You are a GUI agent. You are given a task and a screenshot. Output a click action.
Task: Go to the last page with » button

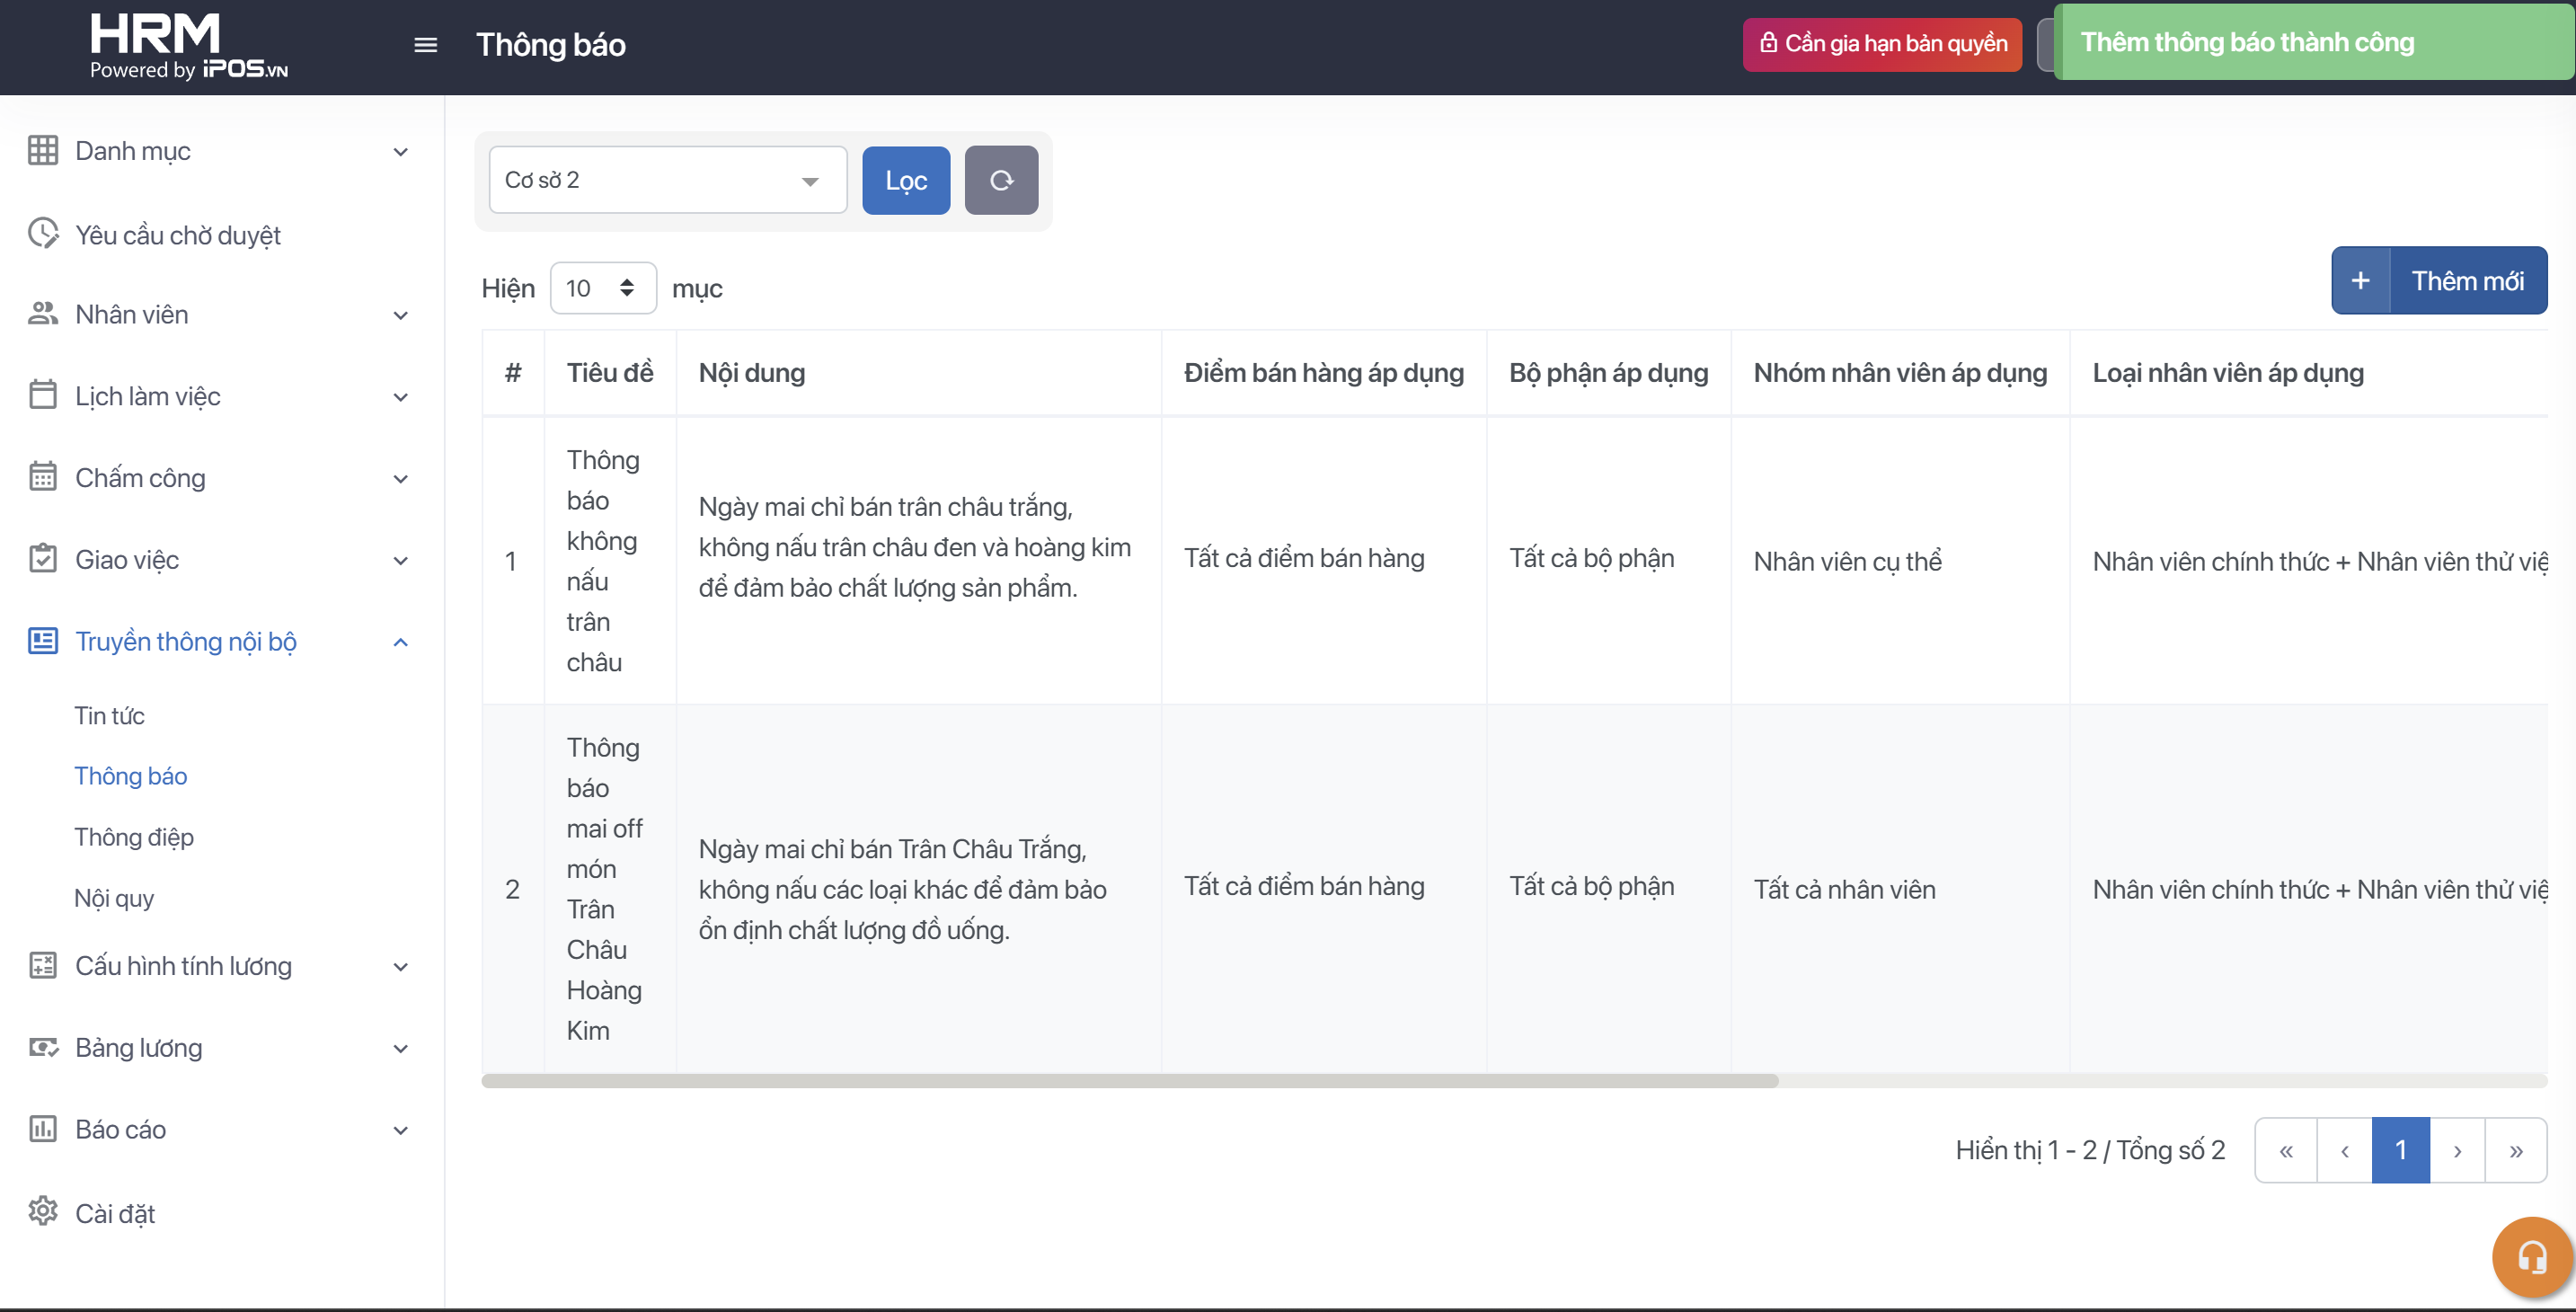pos(2515,1150)
